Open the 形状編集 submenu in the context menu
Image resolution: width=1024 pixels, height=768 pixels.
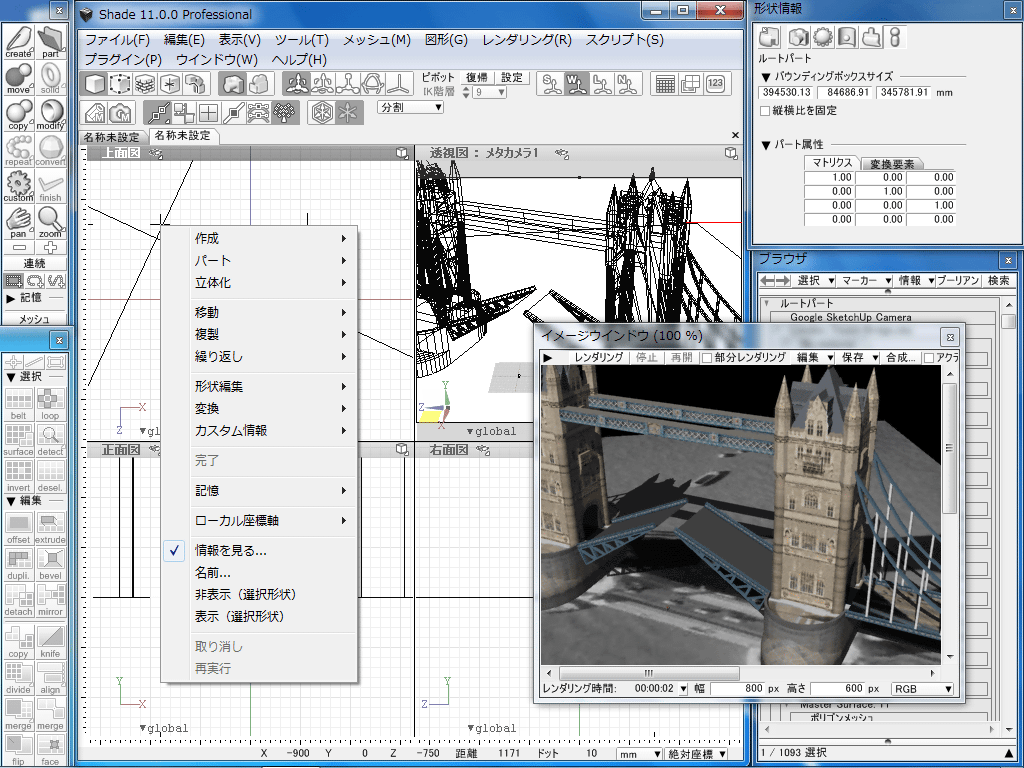259,387
